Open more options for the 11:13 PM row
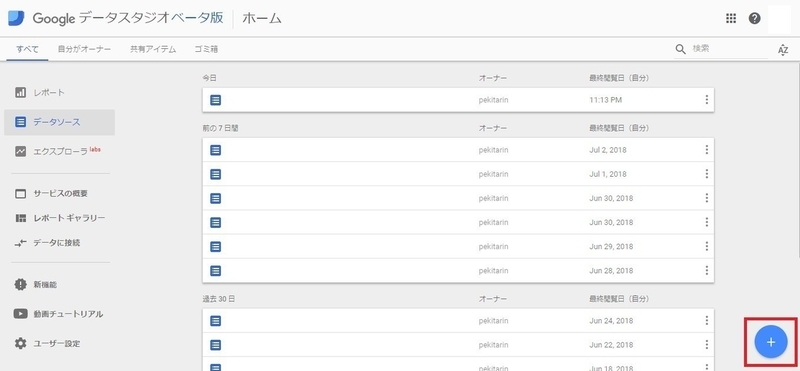 tap(707, 100)
